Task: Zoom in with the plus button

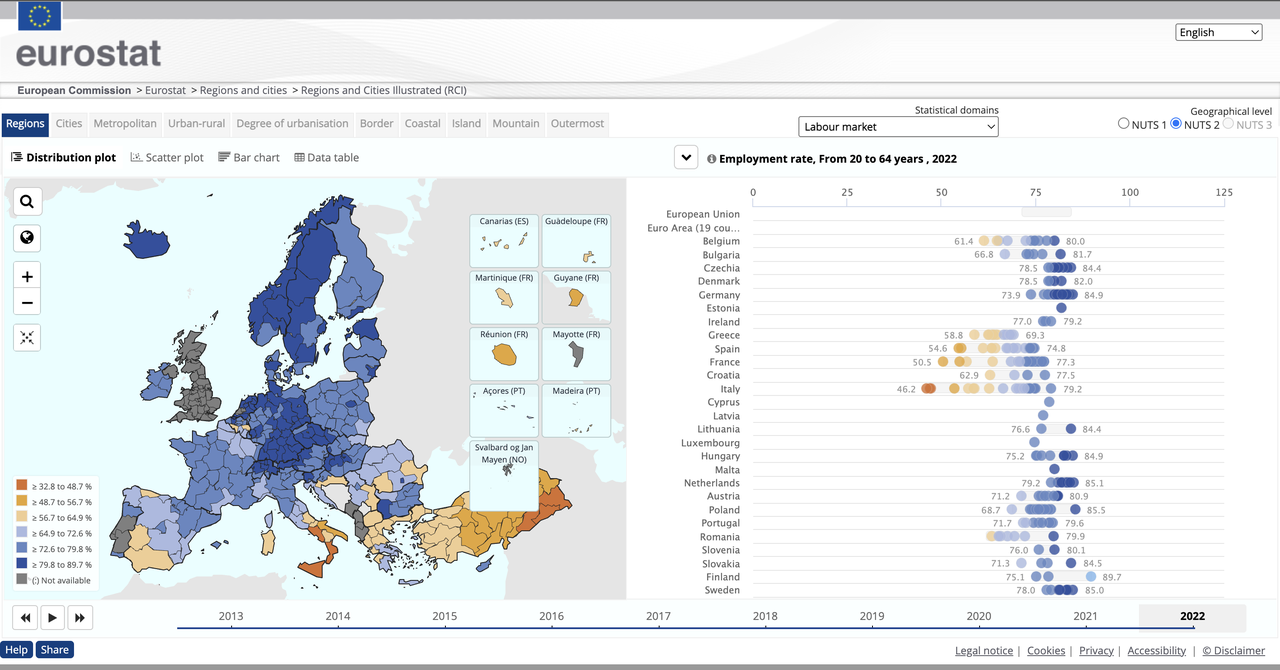Action: 27,277
